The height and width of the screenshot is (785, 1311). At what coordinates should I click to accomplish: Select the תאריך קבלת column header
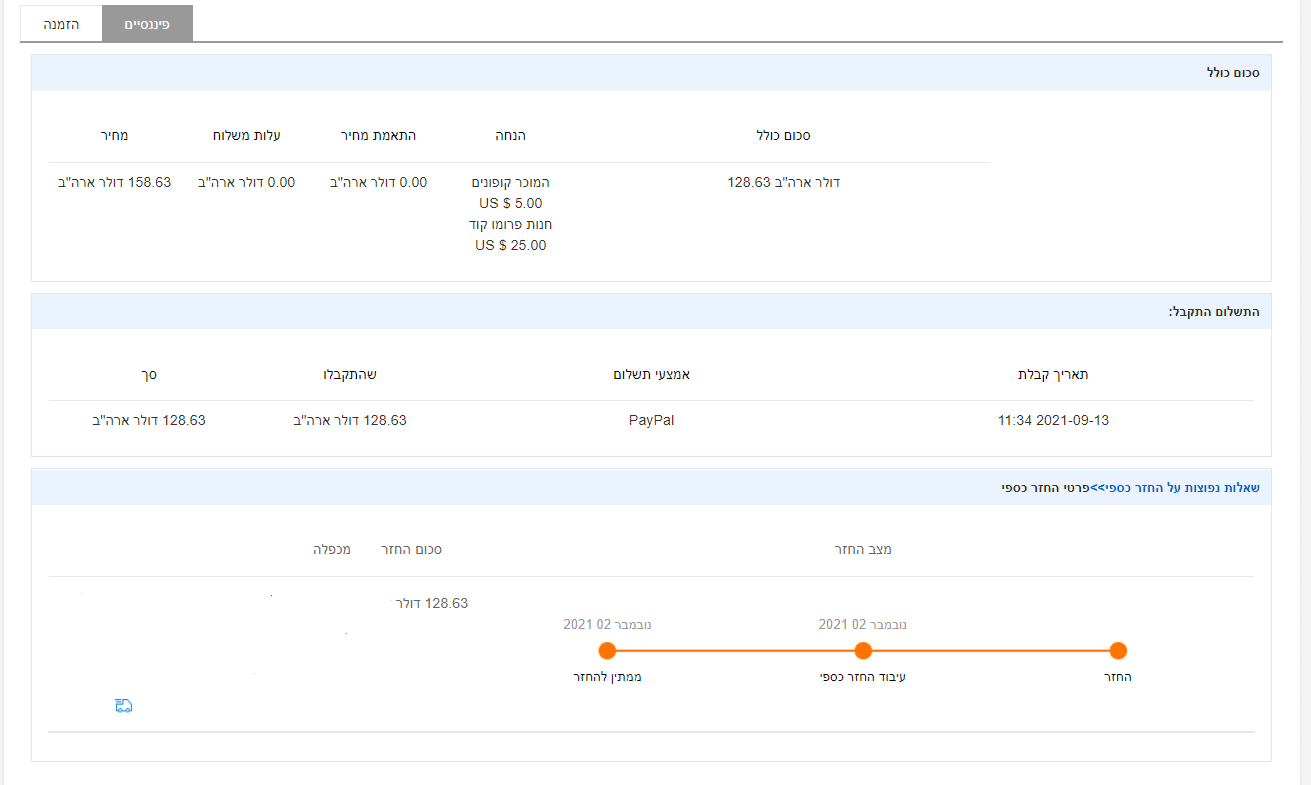pos(1053,375)
